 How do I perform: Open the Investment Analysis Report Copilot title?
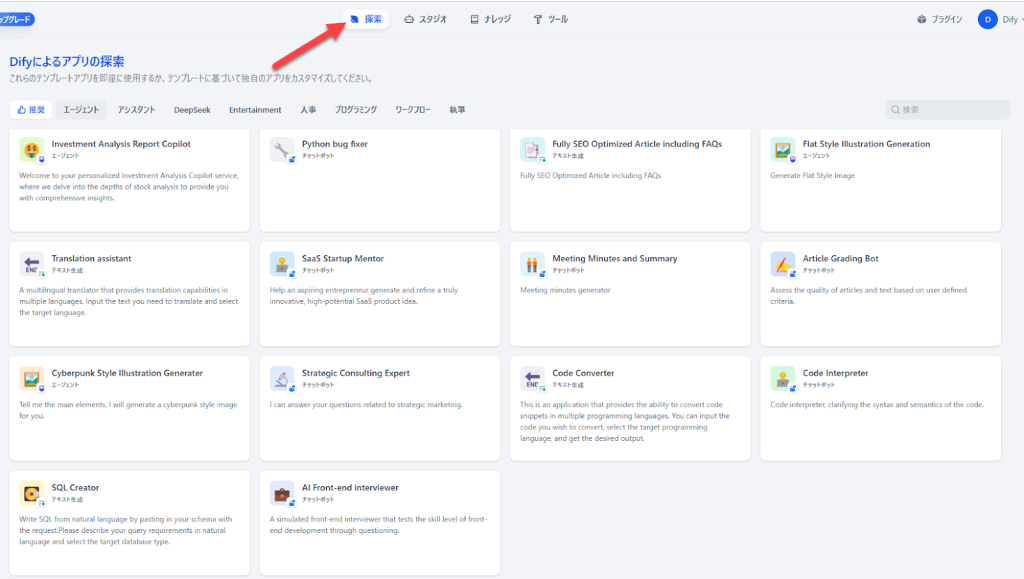[x=121, y=144]
